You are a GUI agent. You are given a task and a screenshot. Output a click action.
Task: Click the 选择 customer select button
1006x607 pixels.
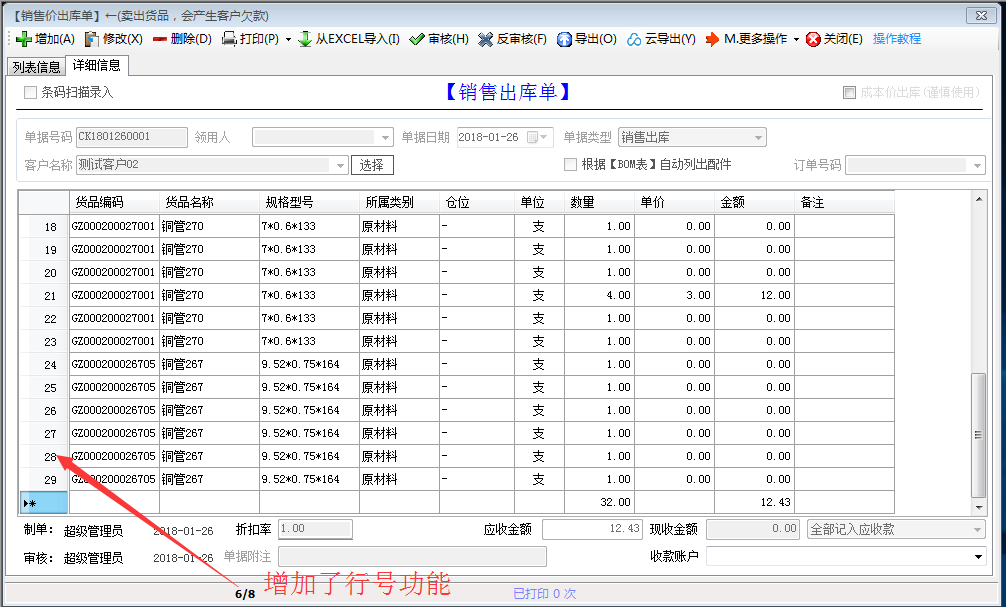(371, 164)
